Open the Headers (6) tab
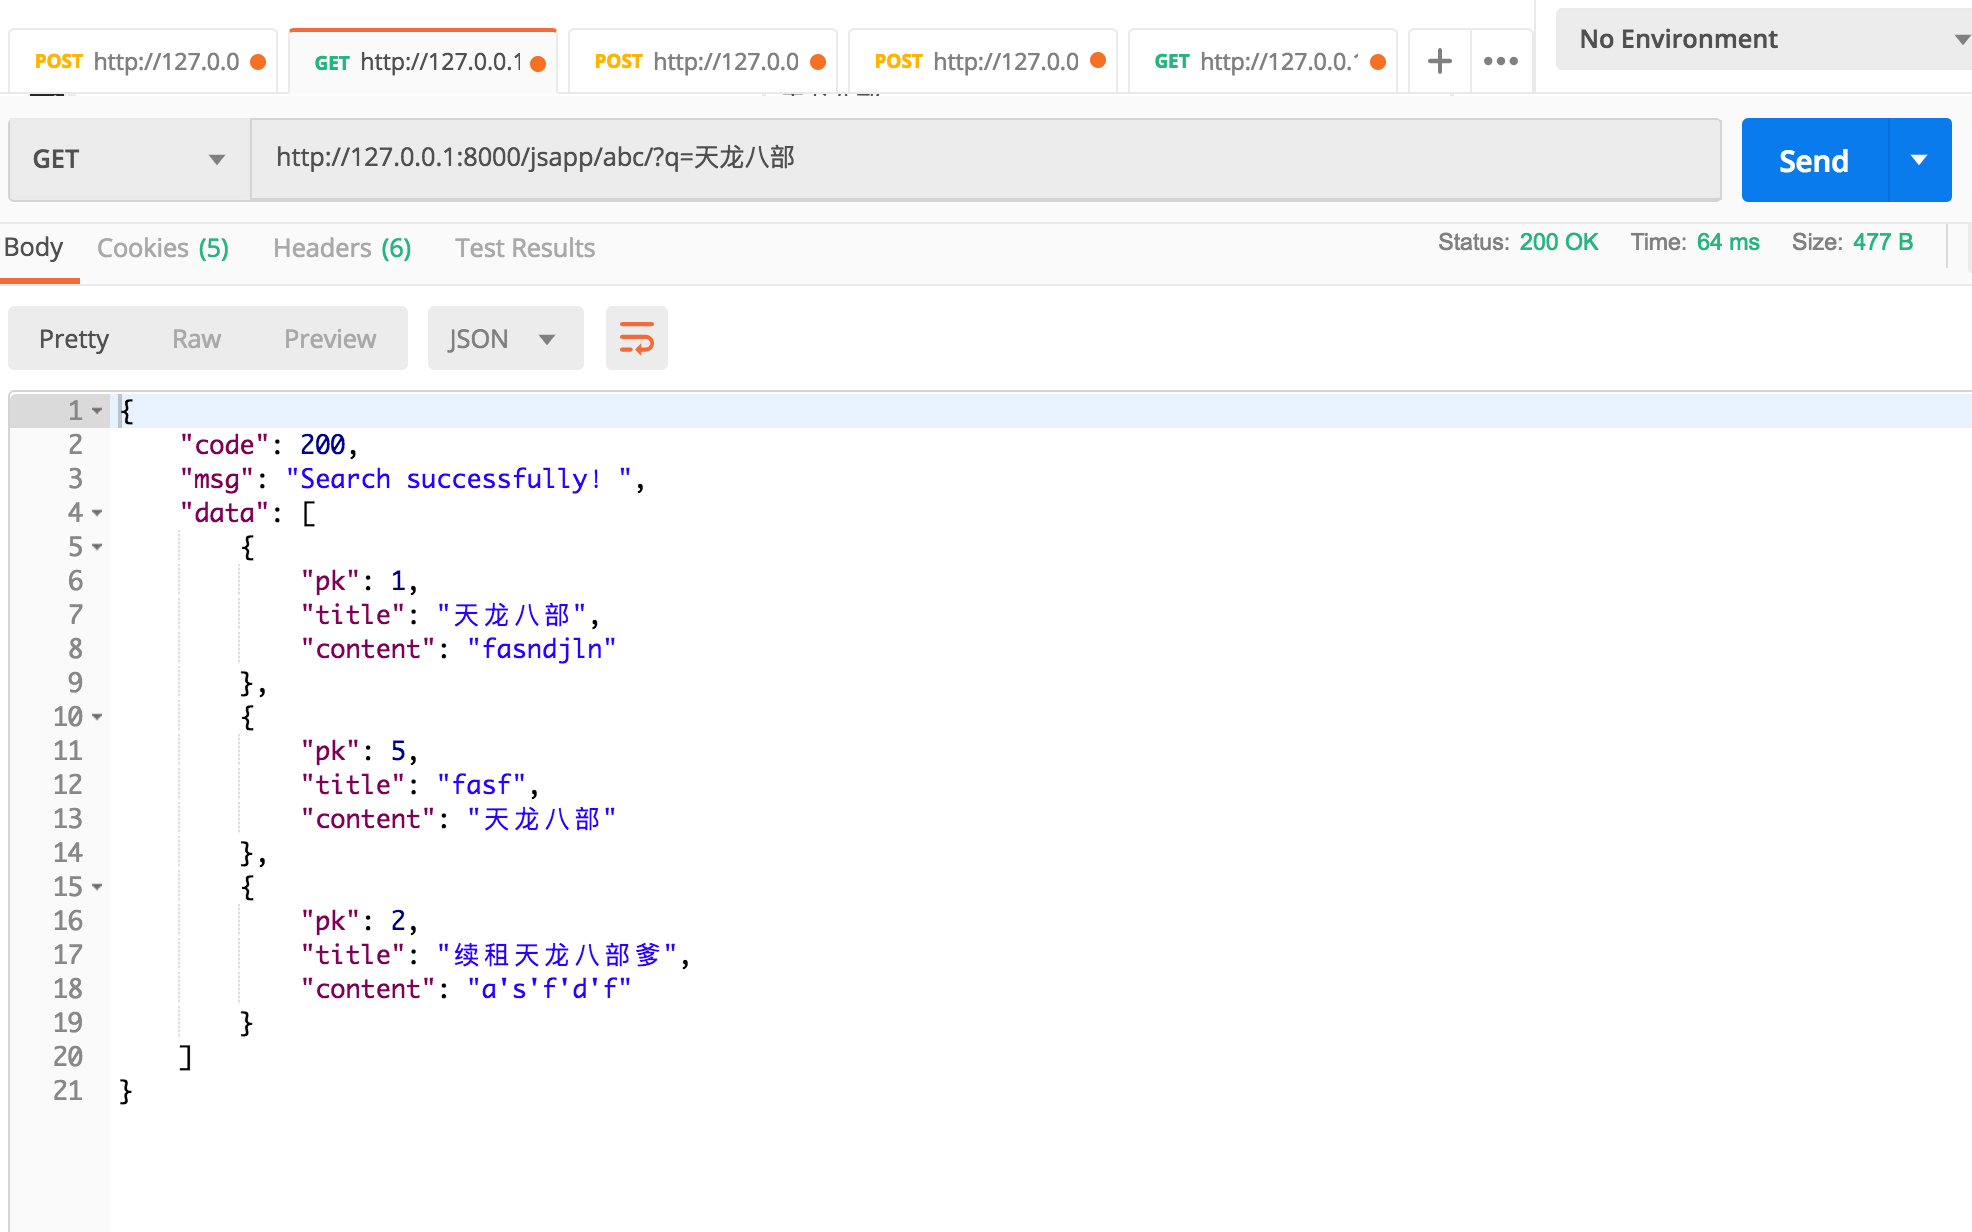 (342, 248)
